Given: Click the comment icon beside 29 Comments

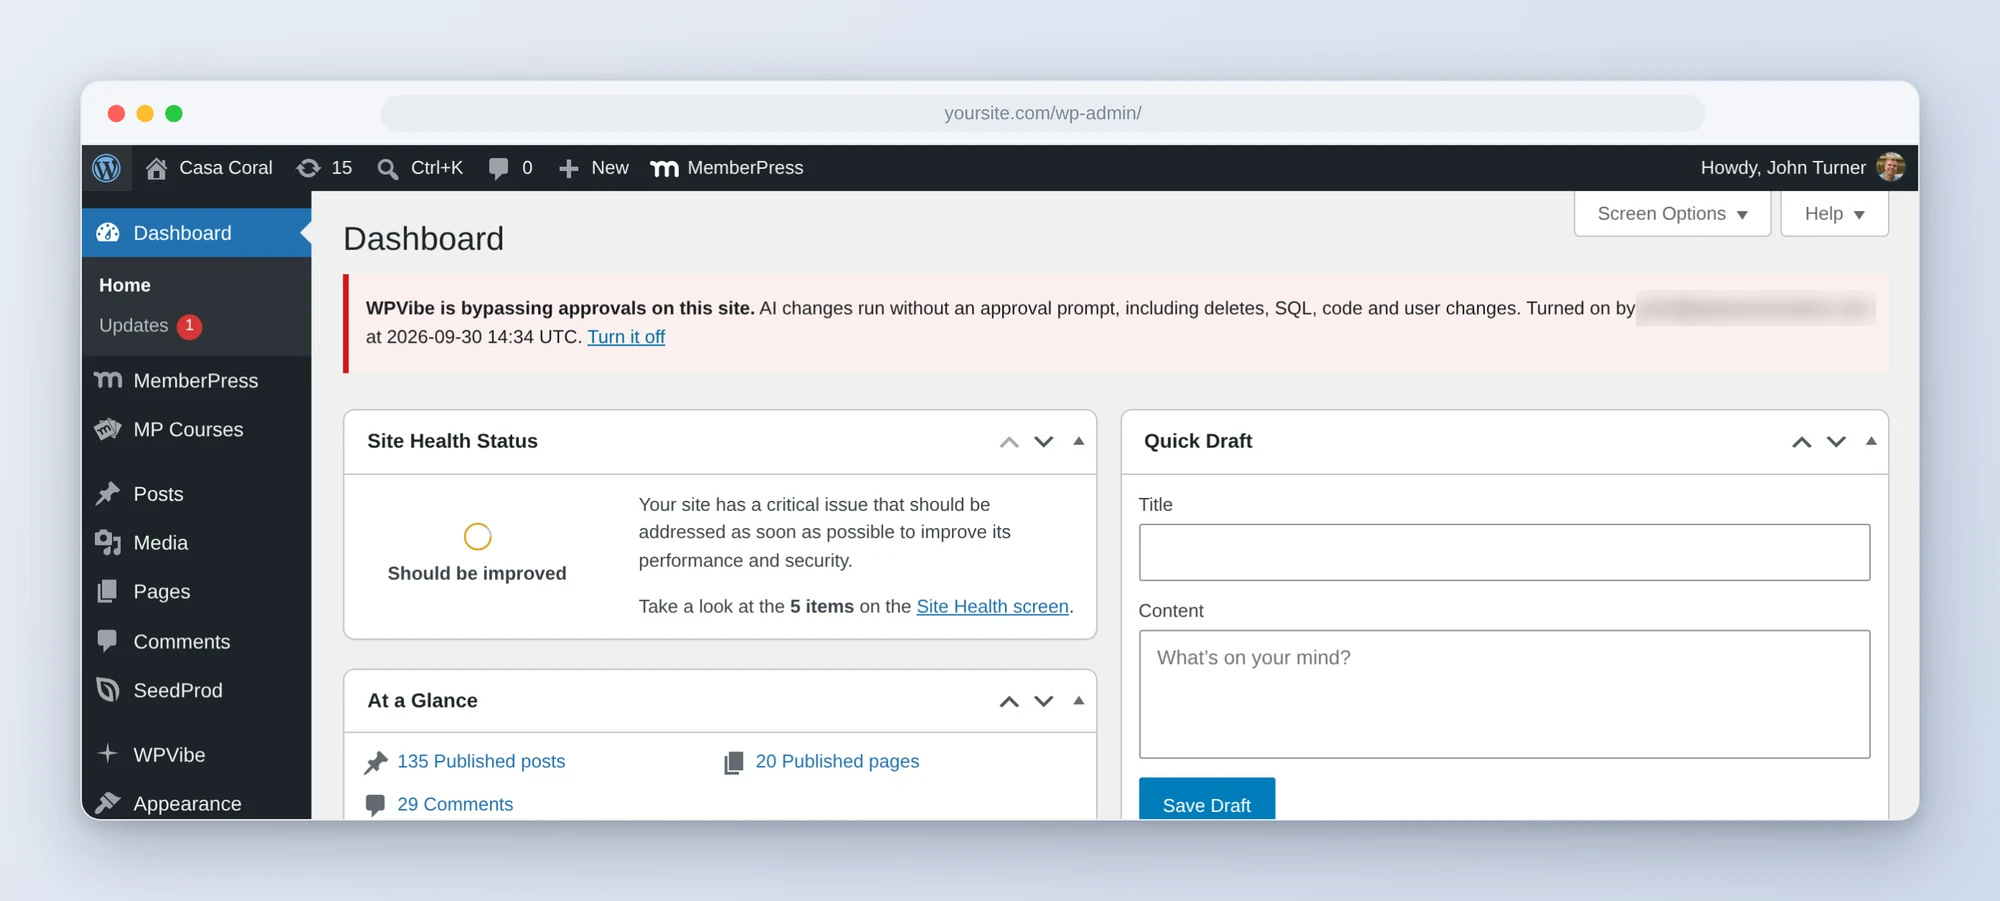Looking at the screenshot, I should pyautogui.click(x=376, y=805).
